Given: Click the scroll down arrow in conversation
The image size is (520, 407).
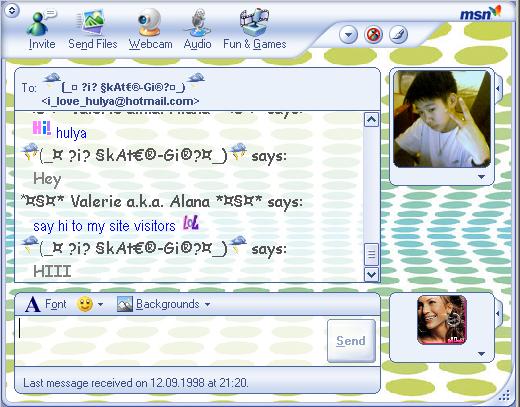Looking at the screenshot, I should (371, 275).
